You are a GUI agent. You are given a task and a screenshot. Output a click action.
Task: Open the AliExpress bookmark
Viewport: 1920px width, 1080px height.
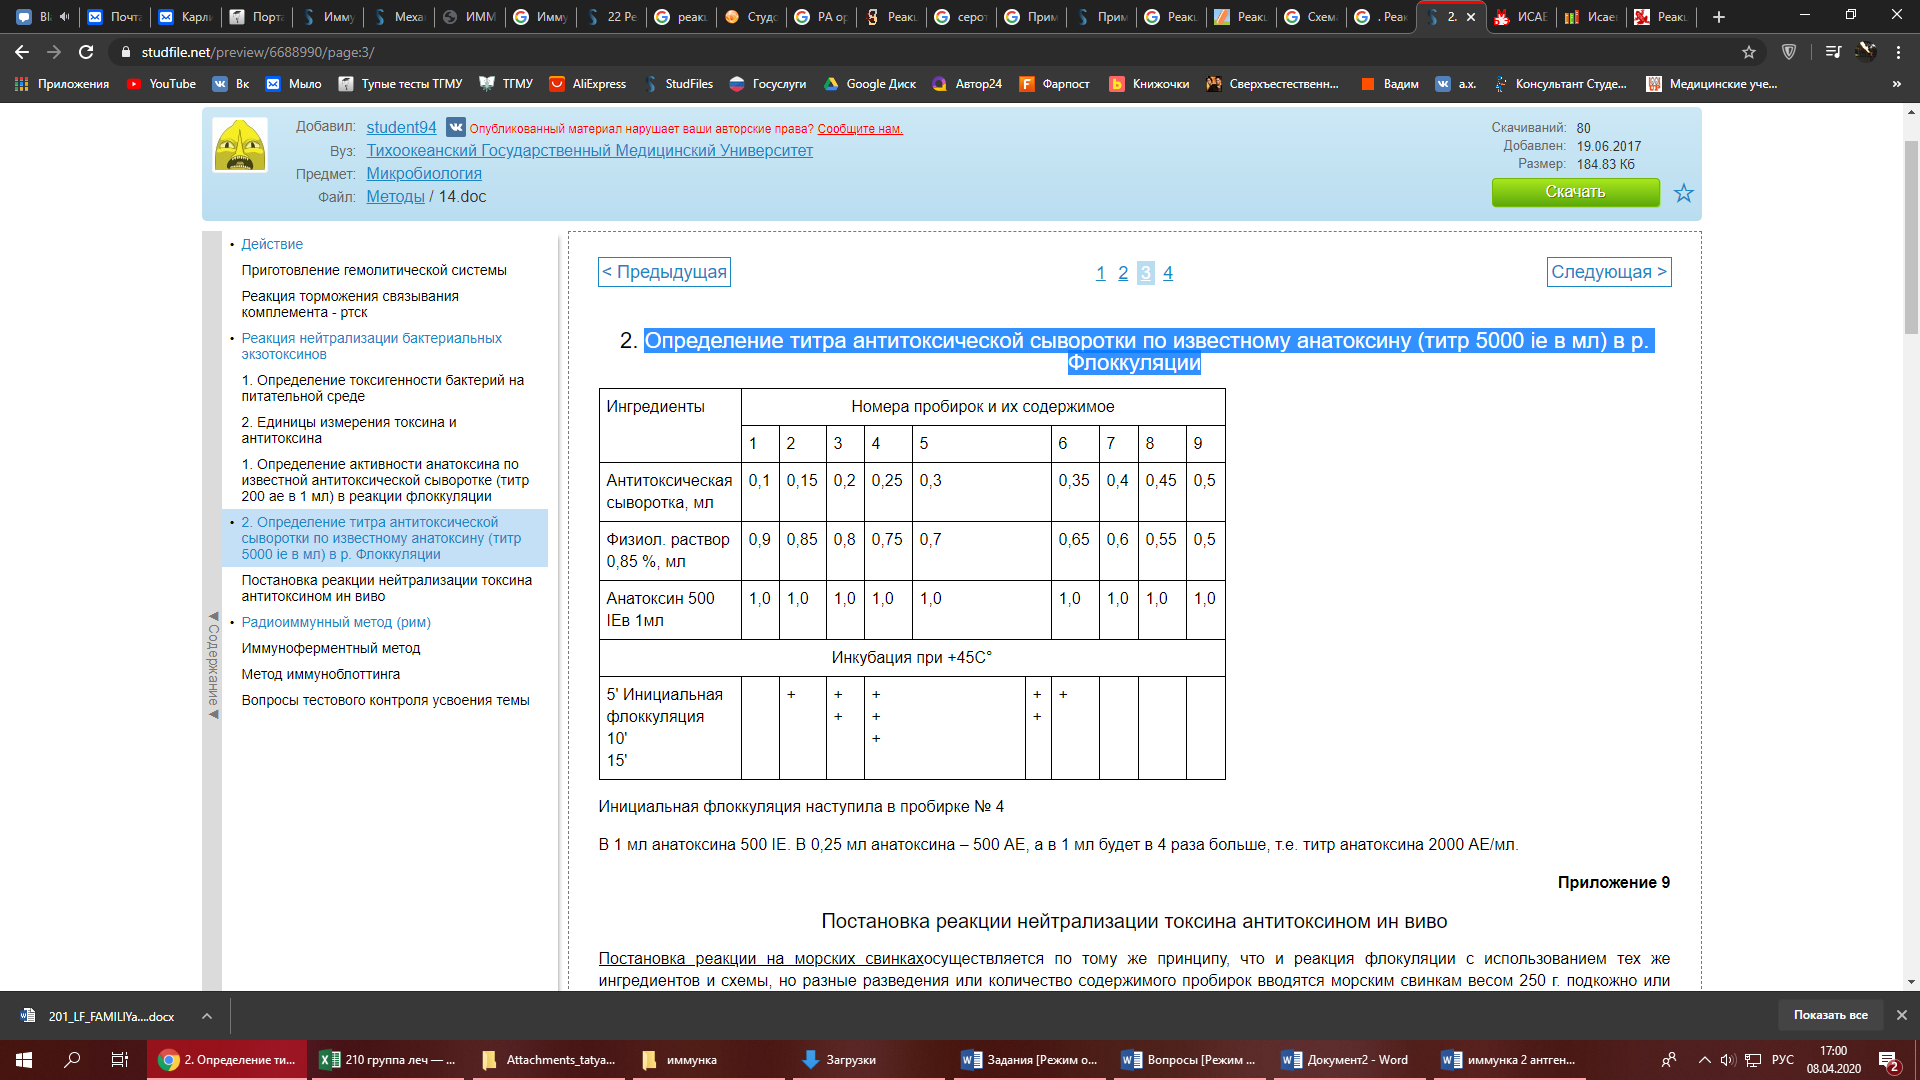(588, 84)
